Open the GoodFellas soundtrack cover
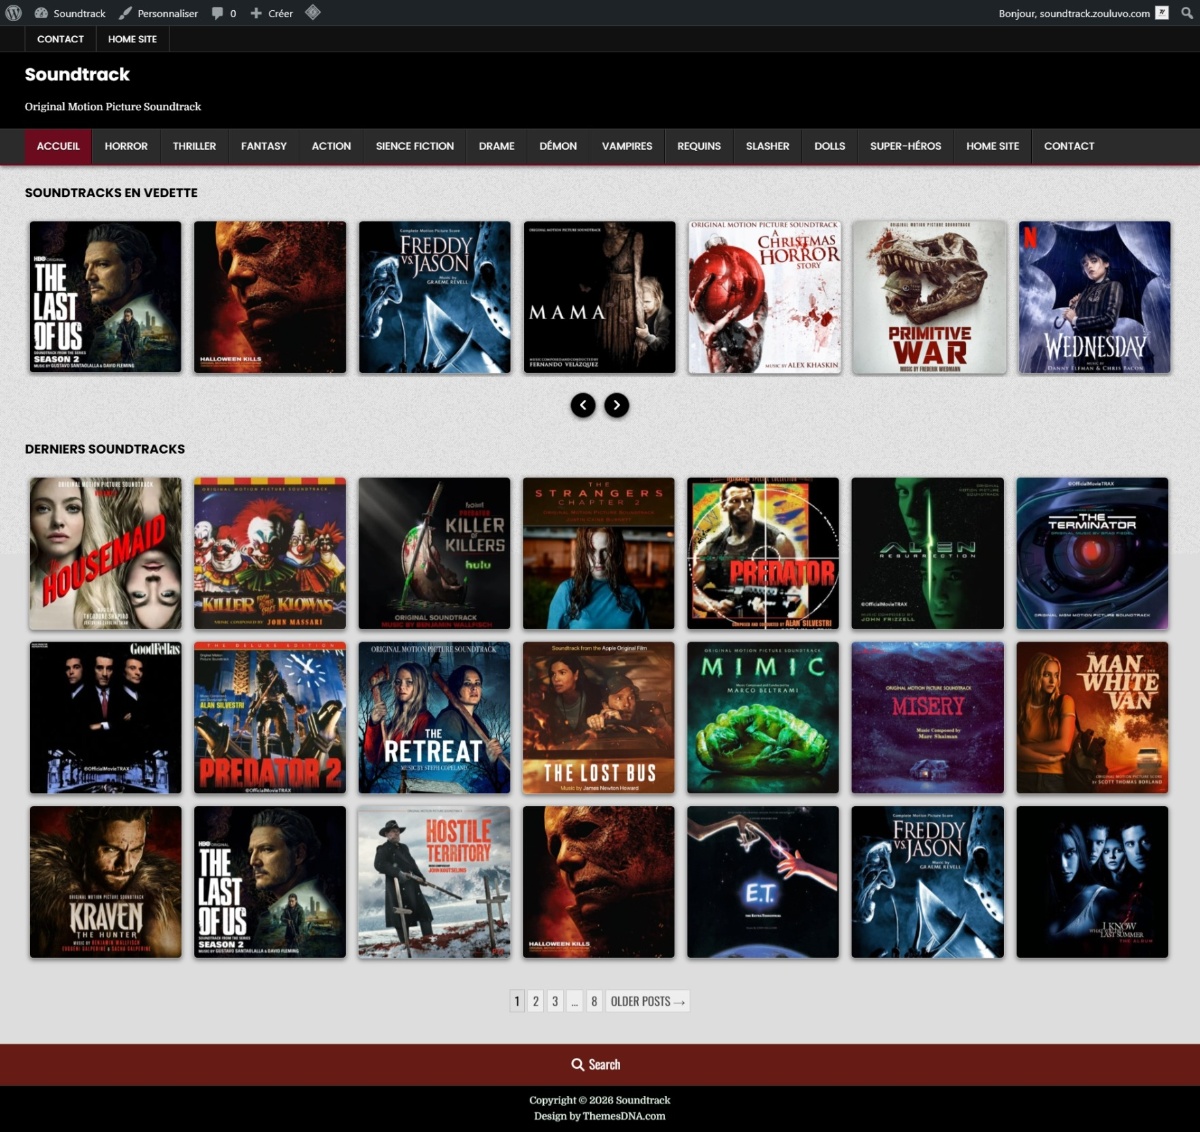This screenshot has width=1200, height=1132. pos(106,718)
